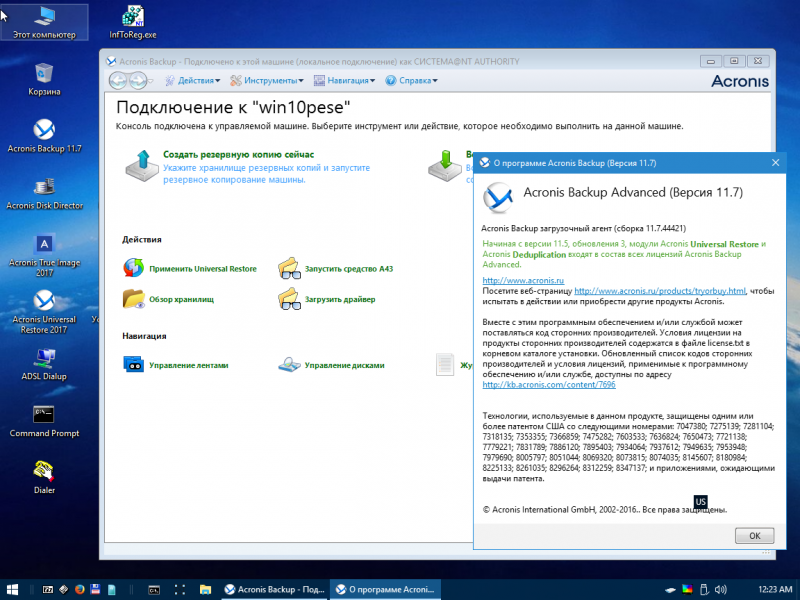Open the Инструменты menu
Screen dimensions: 800x600
[x=266, y=81]
